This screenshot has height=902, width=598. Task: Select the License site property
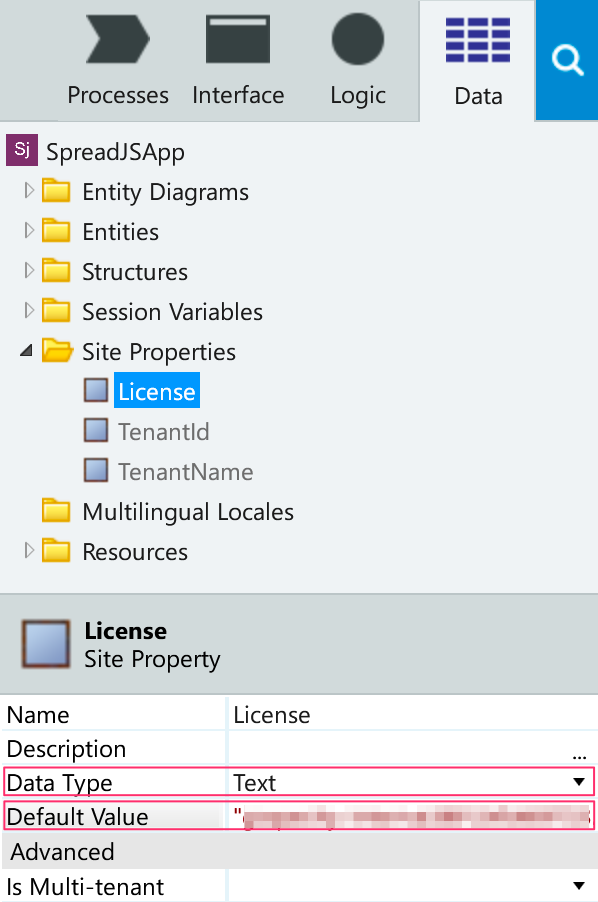point(156,391)
